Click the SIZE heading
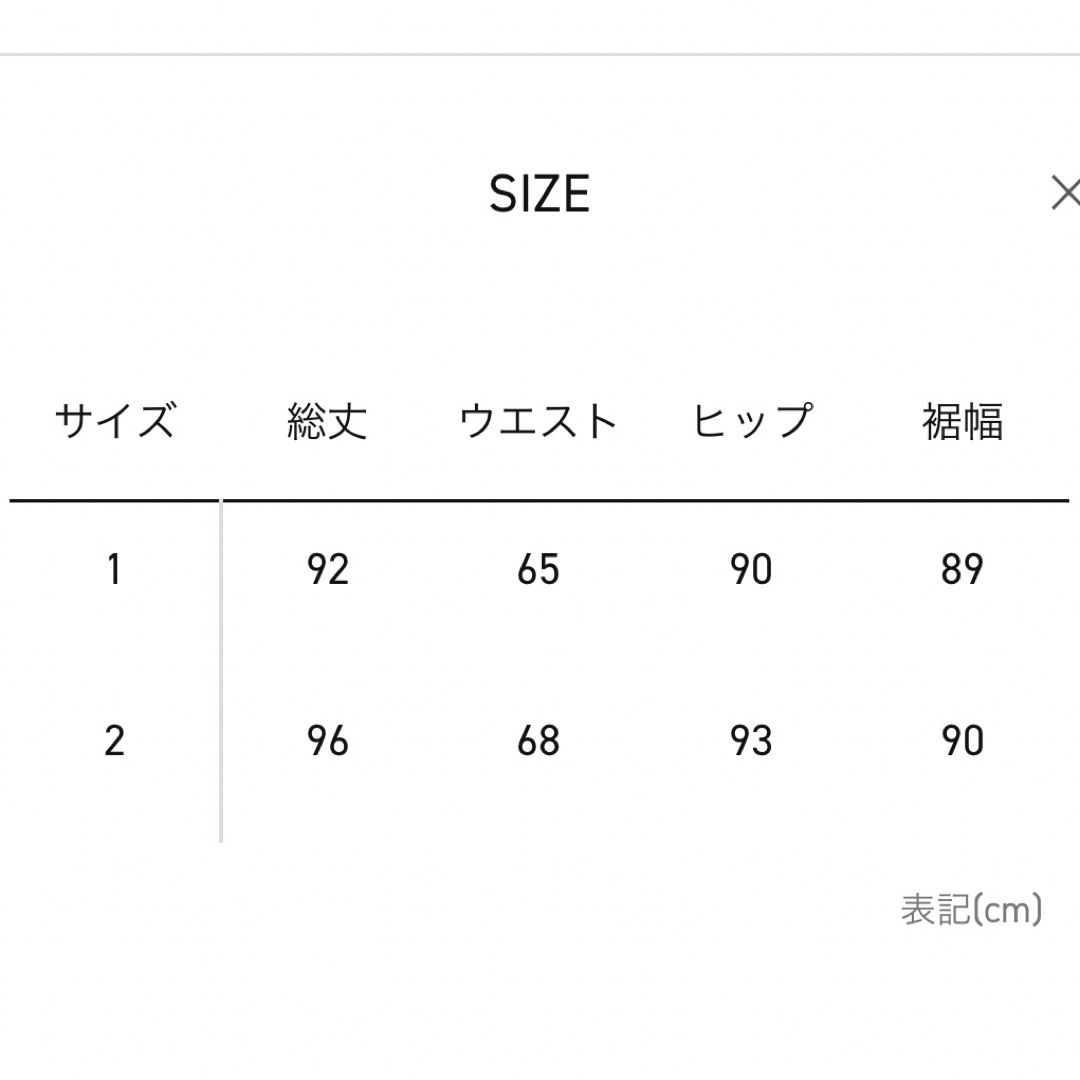The image size is (1080, 1080). click(x=539, y=194)
